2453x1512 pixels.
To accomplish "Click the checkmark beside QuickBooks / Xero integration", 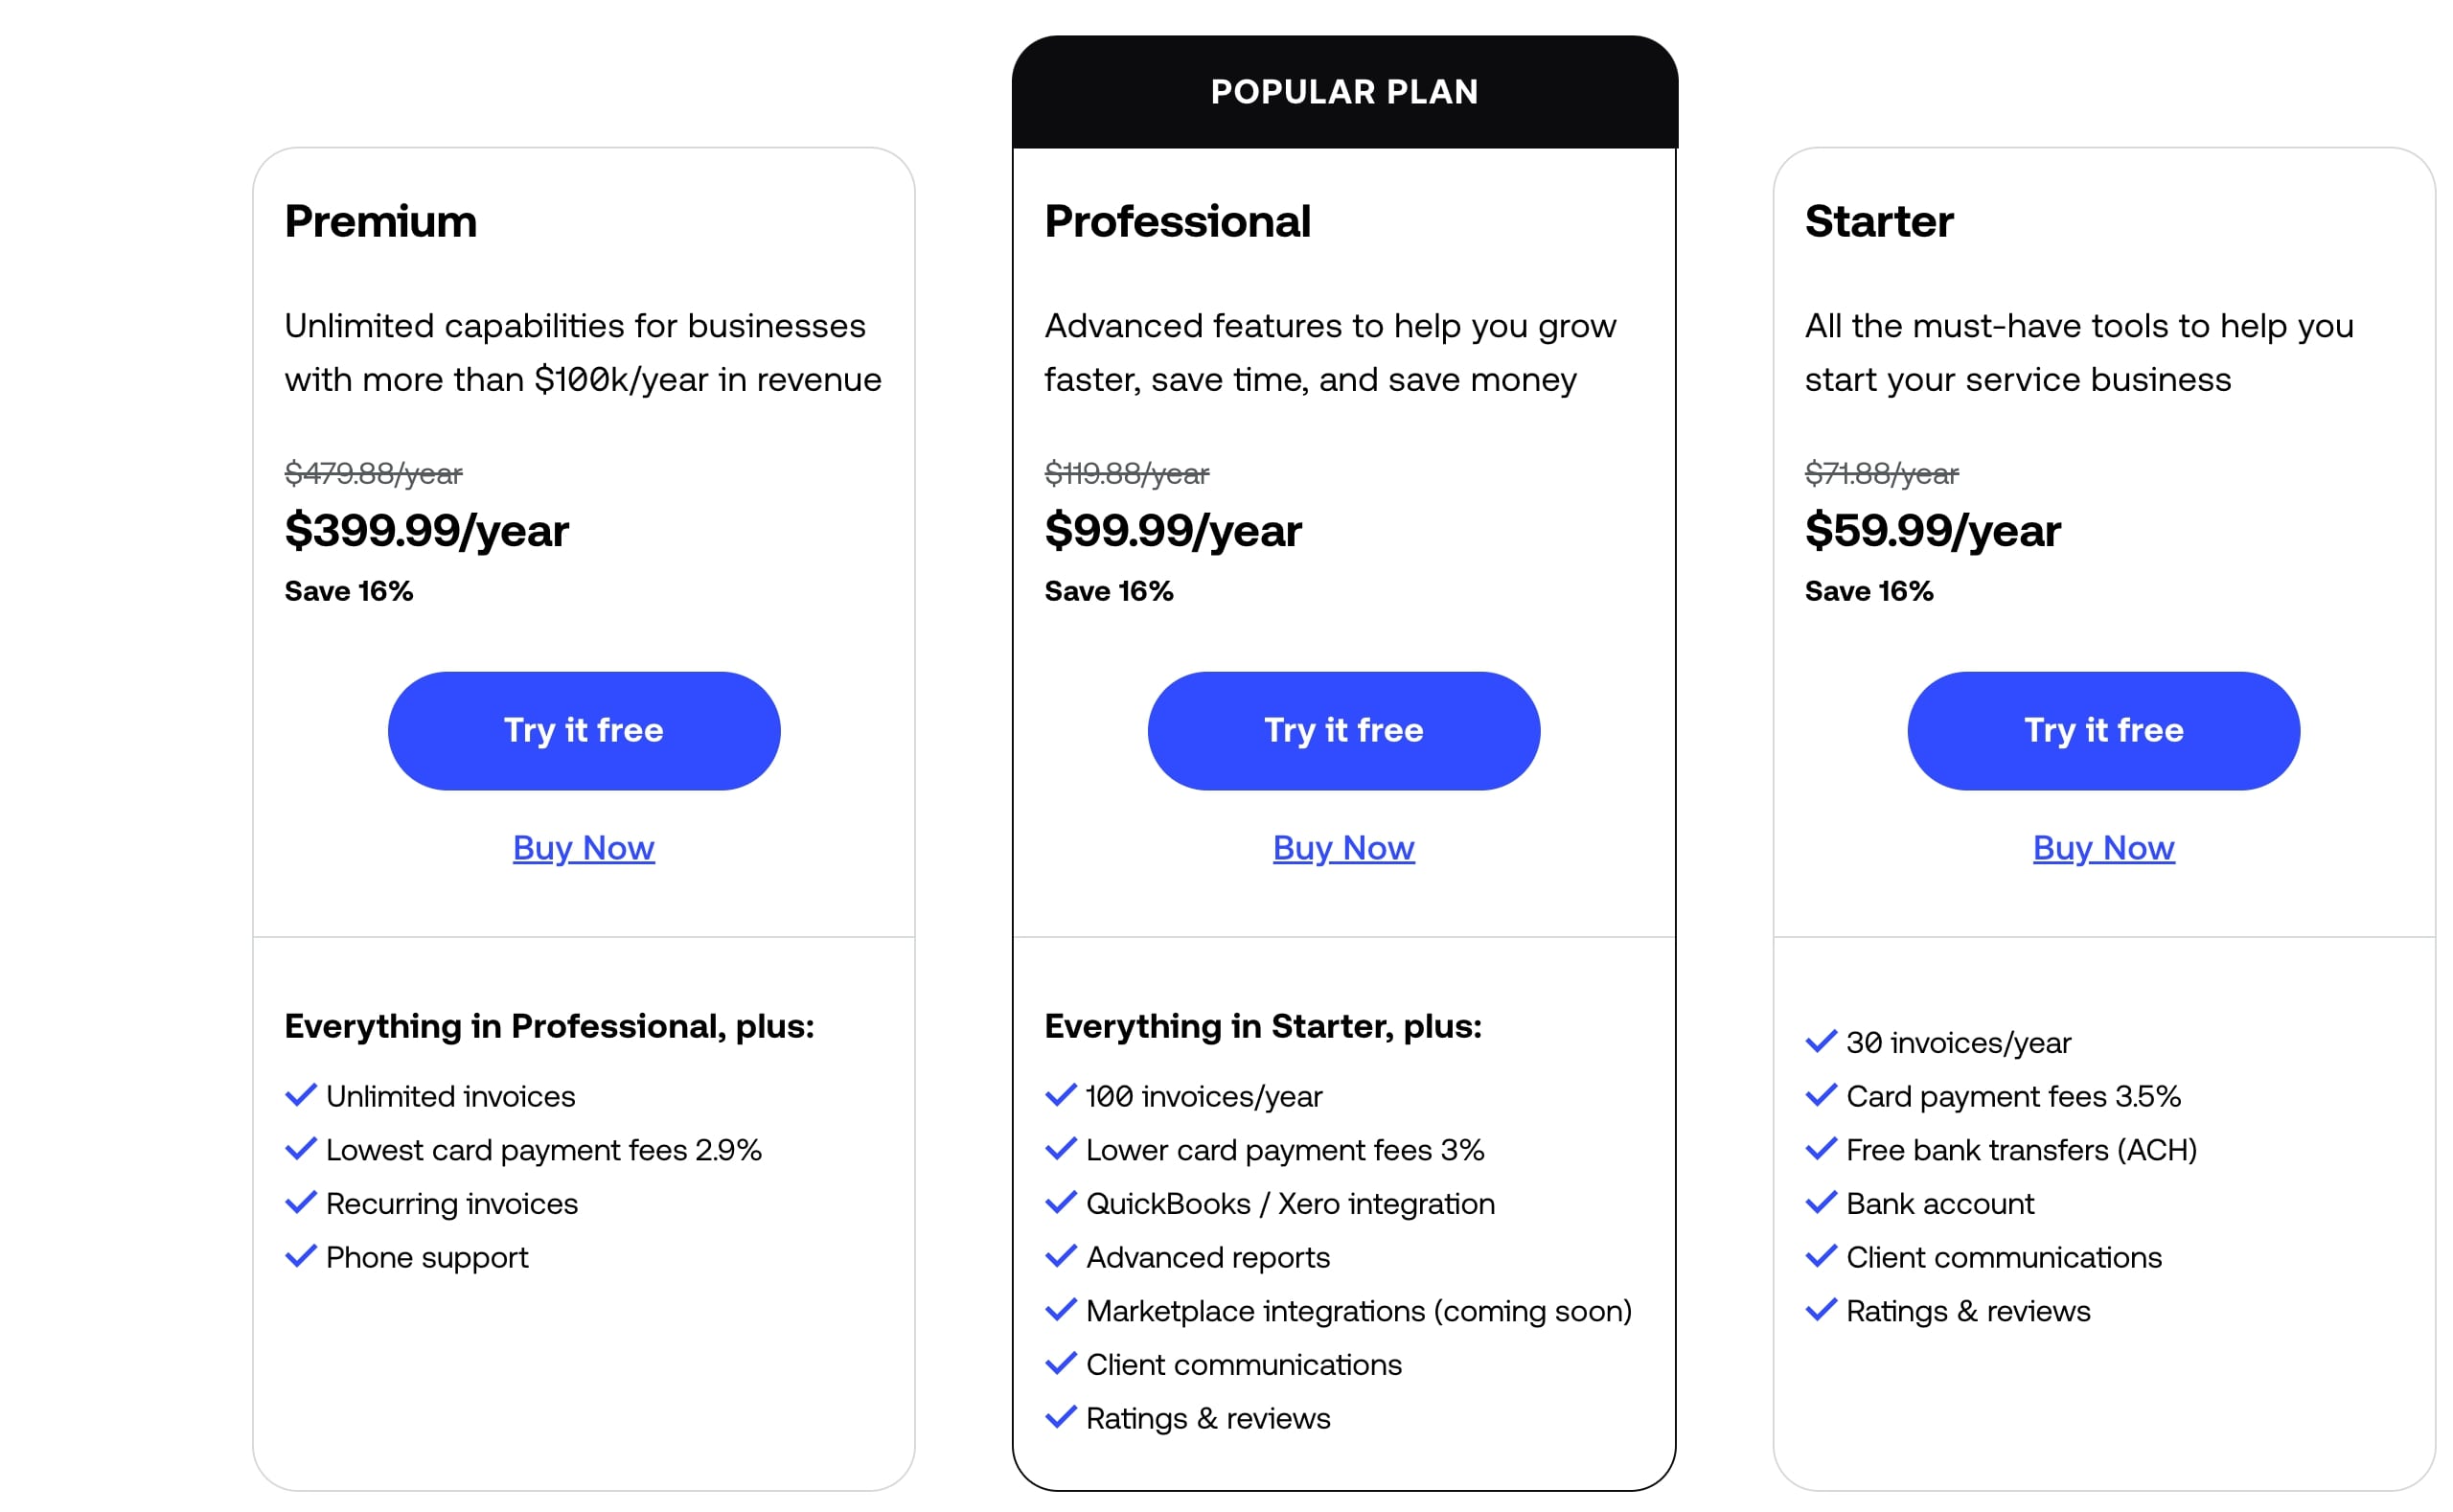I will pos(1060,1203).
